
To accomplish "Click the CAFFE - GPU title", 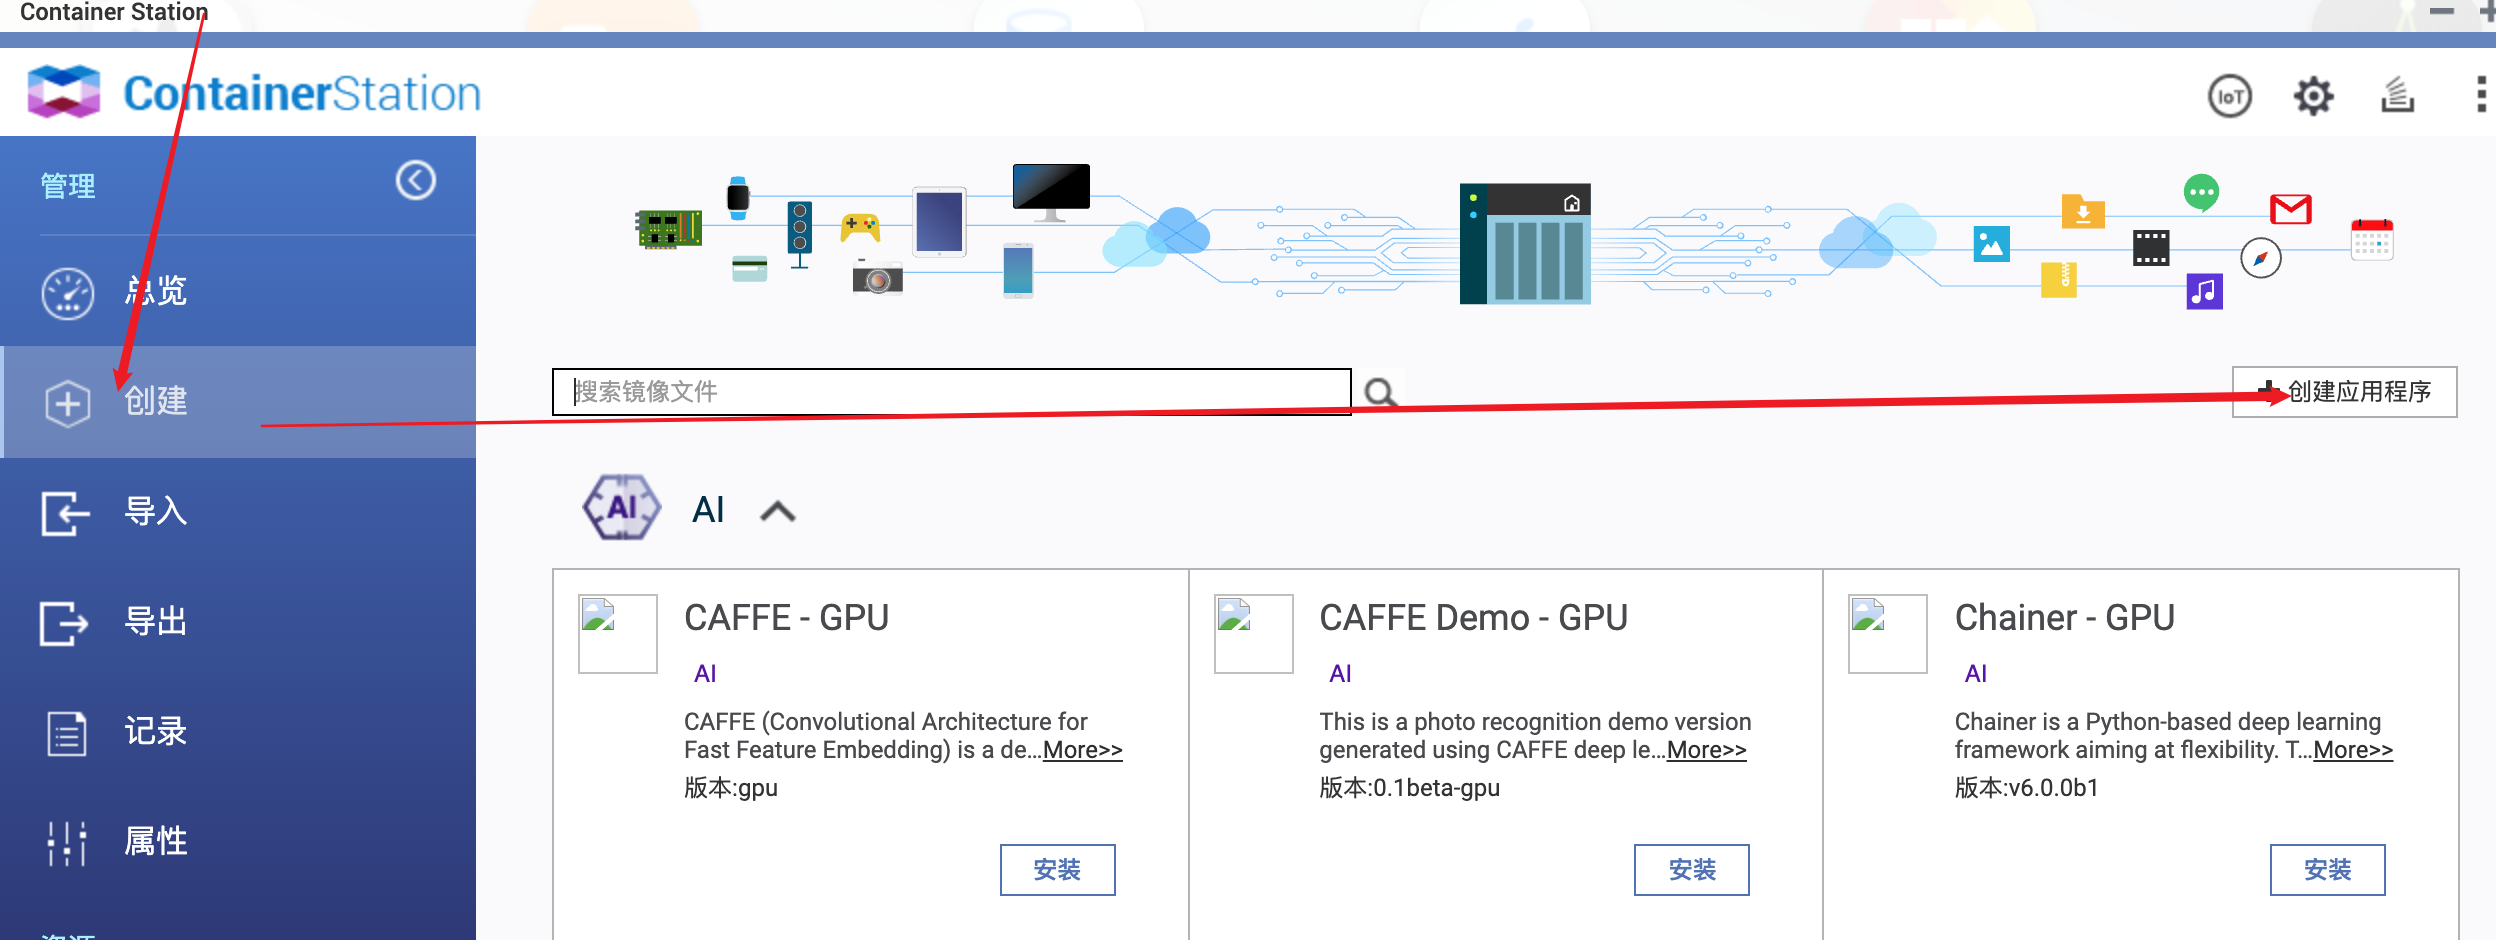I will coord(786,618).
